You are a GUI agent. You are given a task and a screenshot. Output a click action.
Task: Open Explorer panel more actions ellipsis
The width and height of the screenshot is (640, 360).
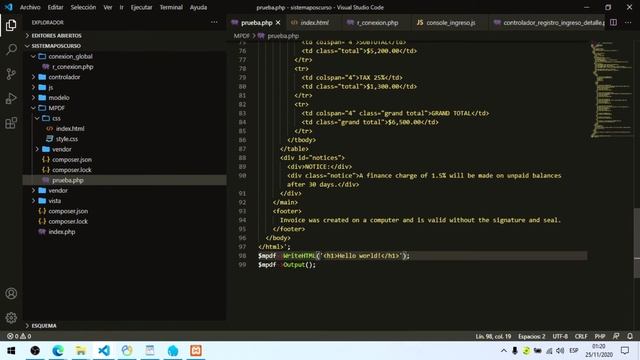coord(214,22)
